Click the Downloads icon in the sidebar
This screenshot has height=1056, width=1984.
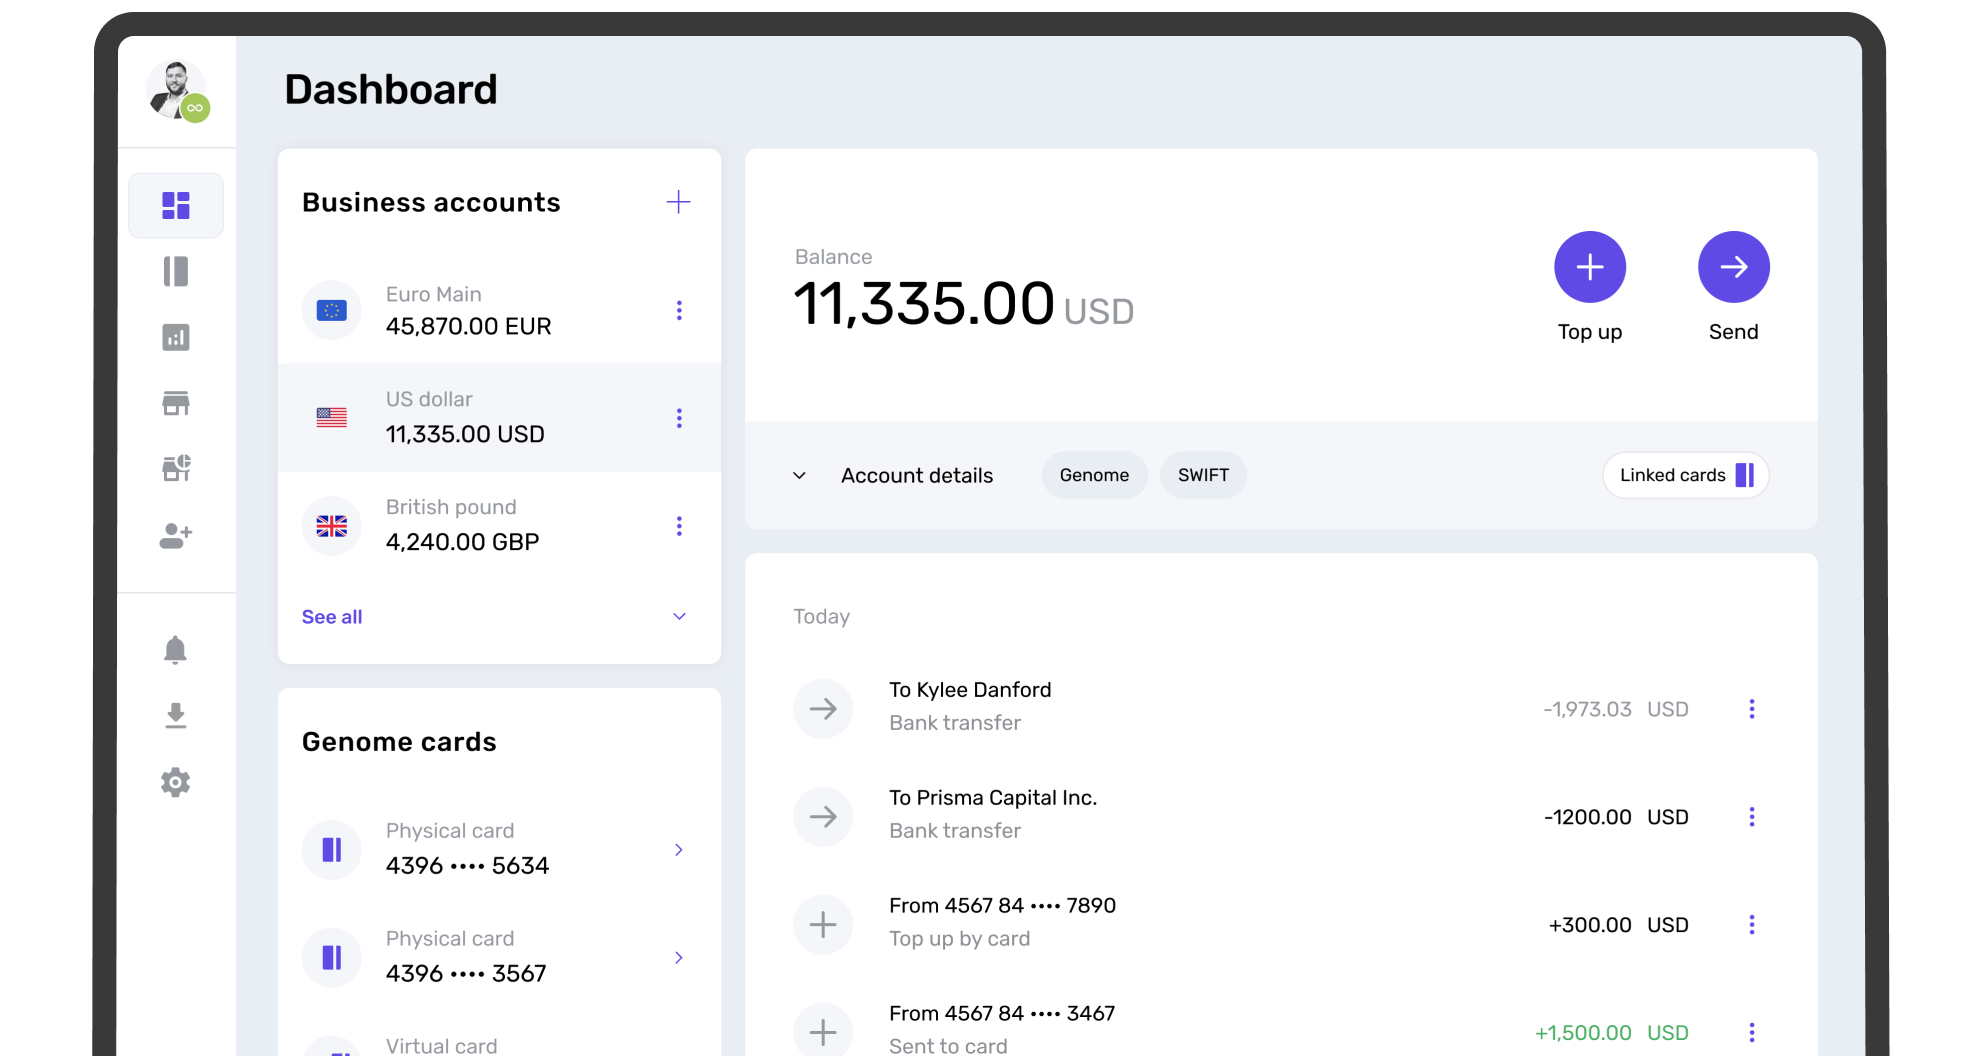176,716
